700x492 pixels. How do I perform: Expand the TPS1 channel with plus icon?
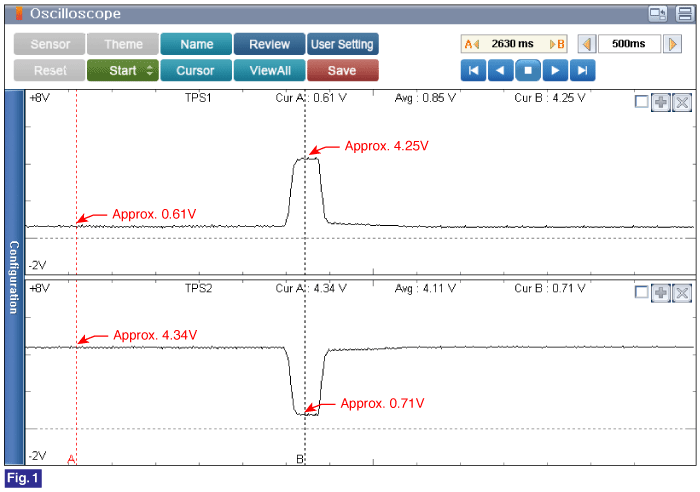[661, 102]
